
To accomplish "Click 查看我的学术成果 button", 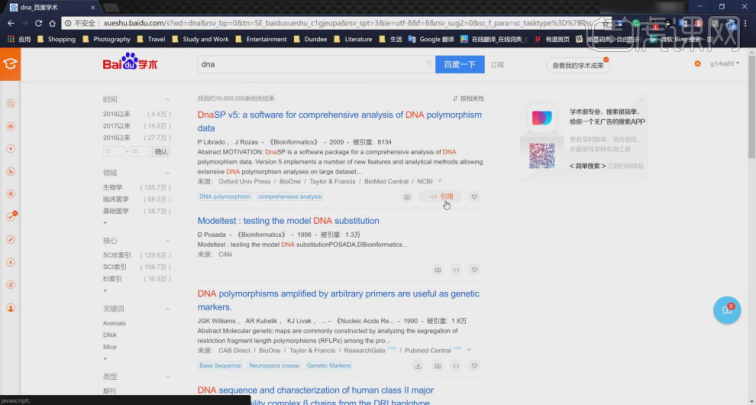I will tap(578, 65).
